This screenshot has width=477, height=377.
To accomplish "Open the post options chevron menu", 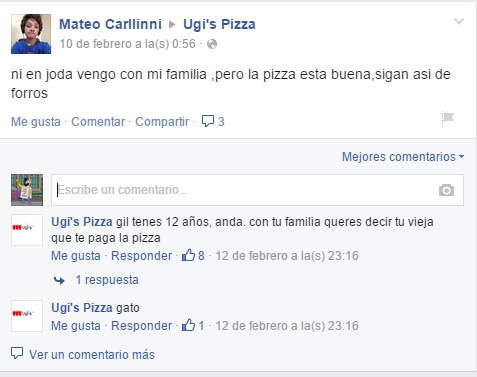I will pos(459,22).
